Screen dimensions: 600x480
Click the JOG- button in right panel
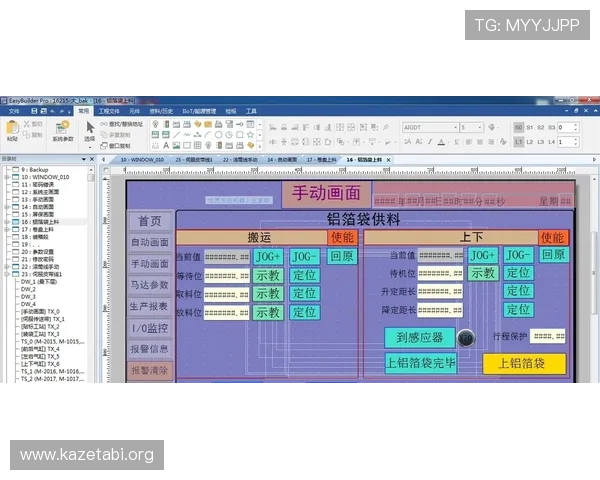pyautogui.click(x=518, y=255)
